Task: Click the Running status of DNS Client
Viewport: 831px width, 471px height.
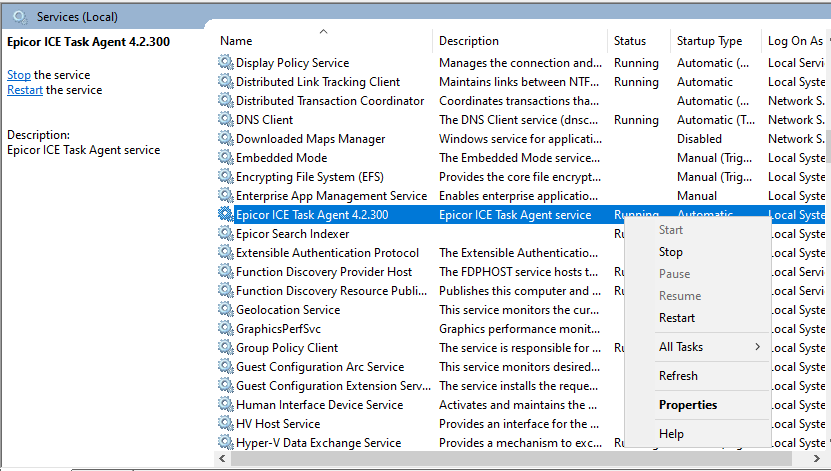Action: tap(636, 120)
